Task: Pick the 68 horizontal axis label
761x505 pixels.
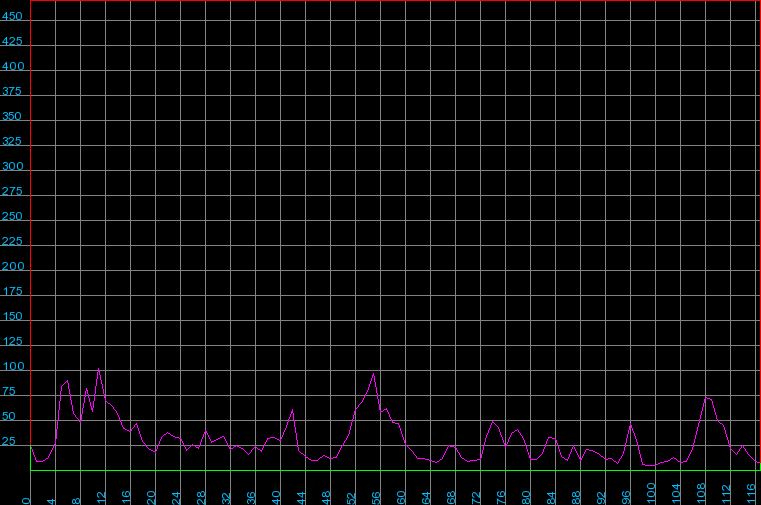Action: coord(451,498)
